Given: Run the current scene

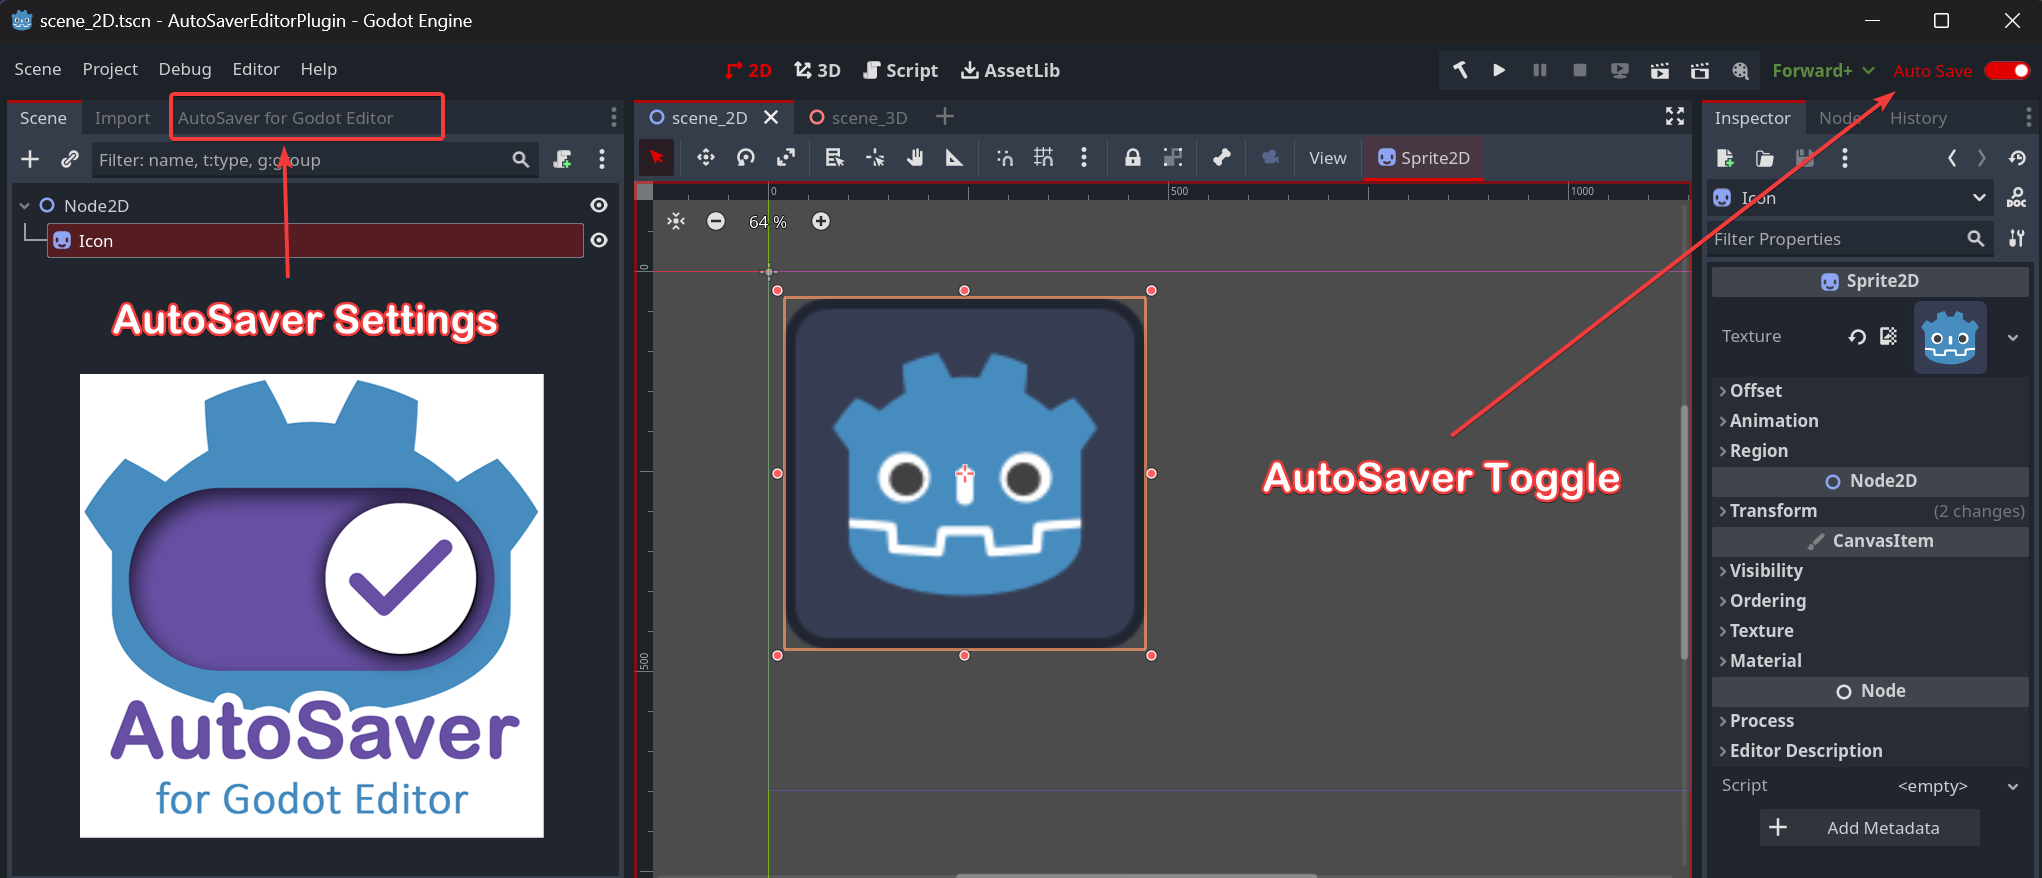Looking at the screenshot, I should [1660, 70].
